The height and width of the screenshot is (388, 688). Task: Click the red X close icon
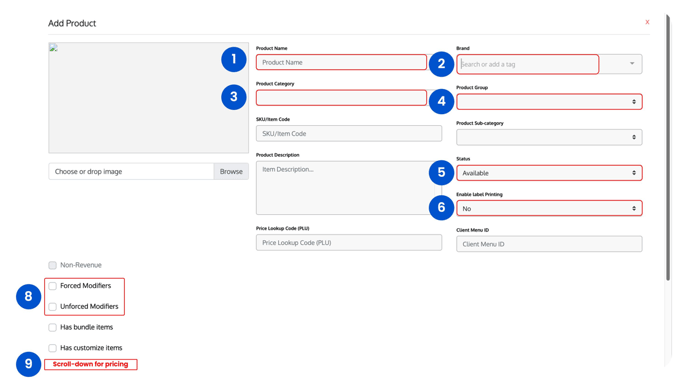647,22
